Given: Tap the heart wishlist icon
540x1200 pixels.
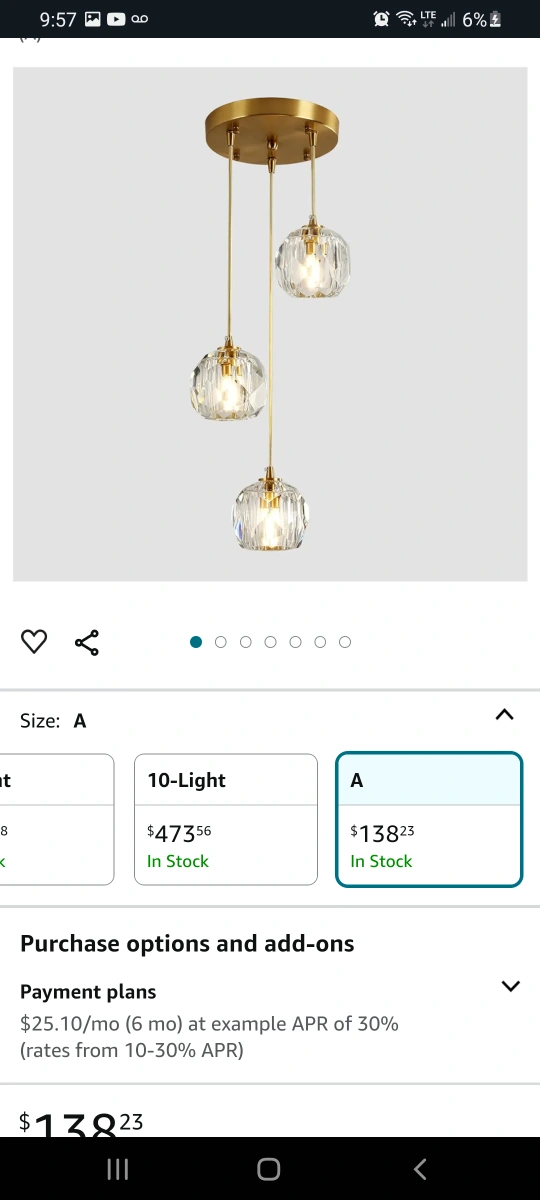Looking at the screenshot, I should click(34, 642).
